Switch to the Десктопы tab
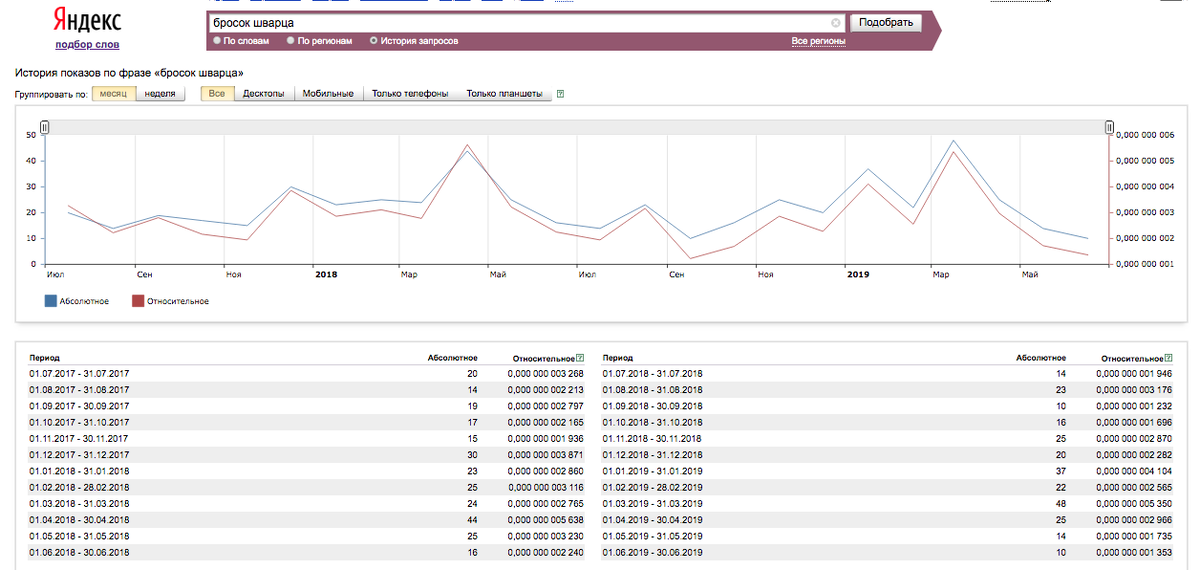The width and height of the screenshot is (1200, 570). (264, 93)
